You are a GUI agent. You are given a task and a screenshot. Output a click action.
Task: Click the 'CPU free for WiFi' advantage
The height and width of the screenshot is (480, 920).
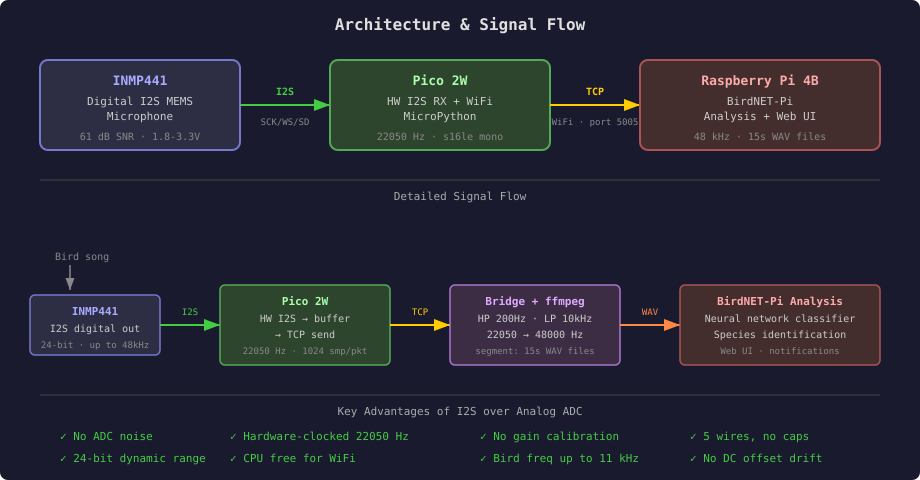click(x=292, y=458)
